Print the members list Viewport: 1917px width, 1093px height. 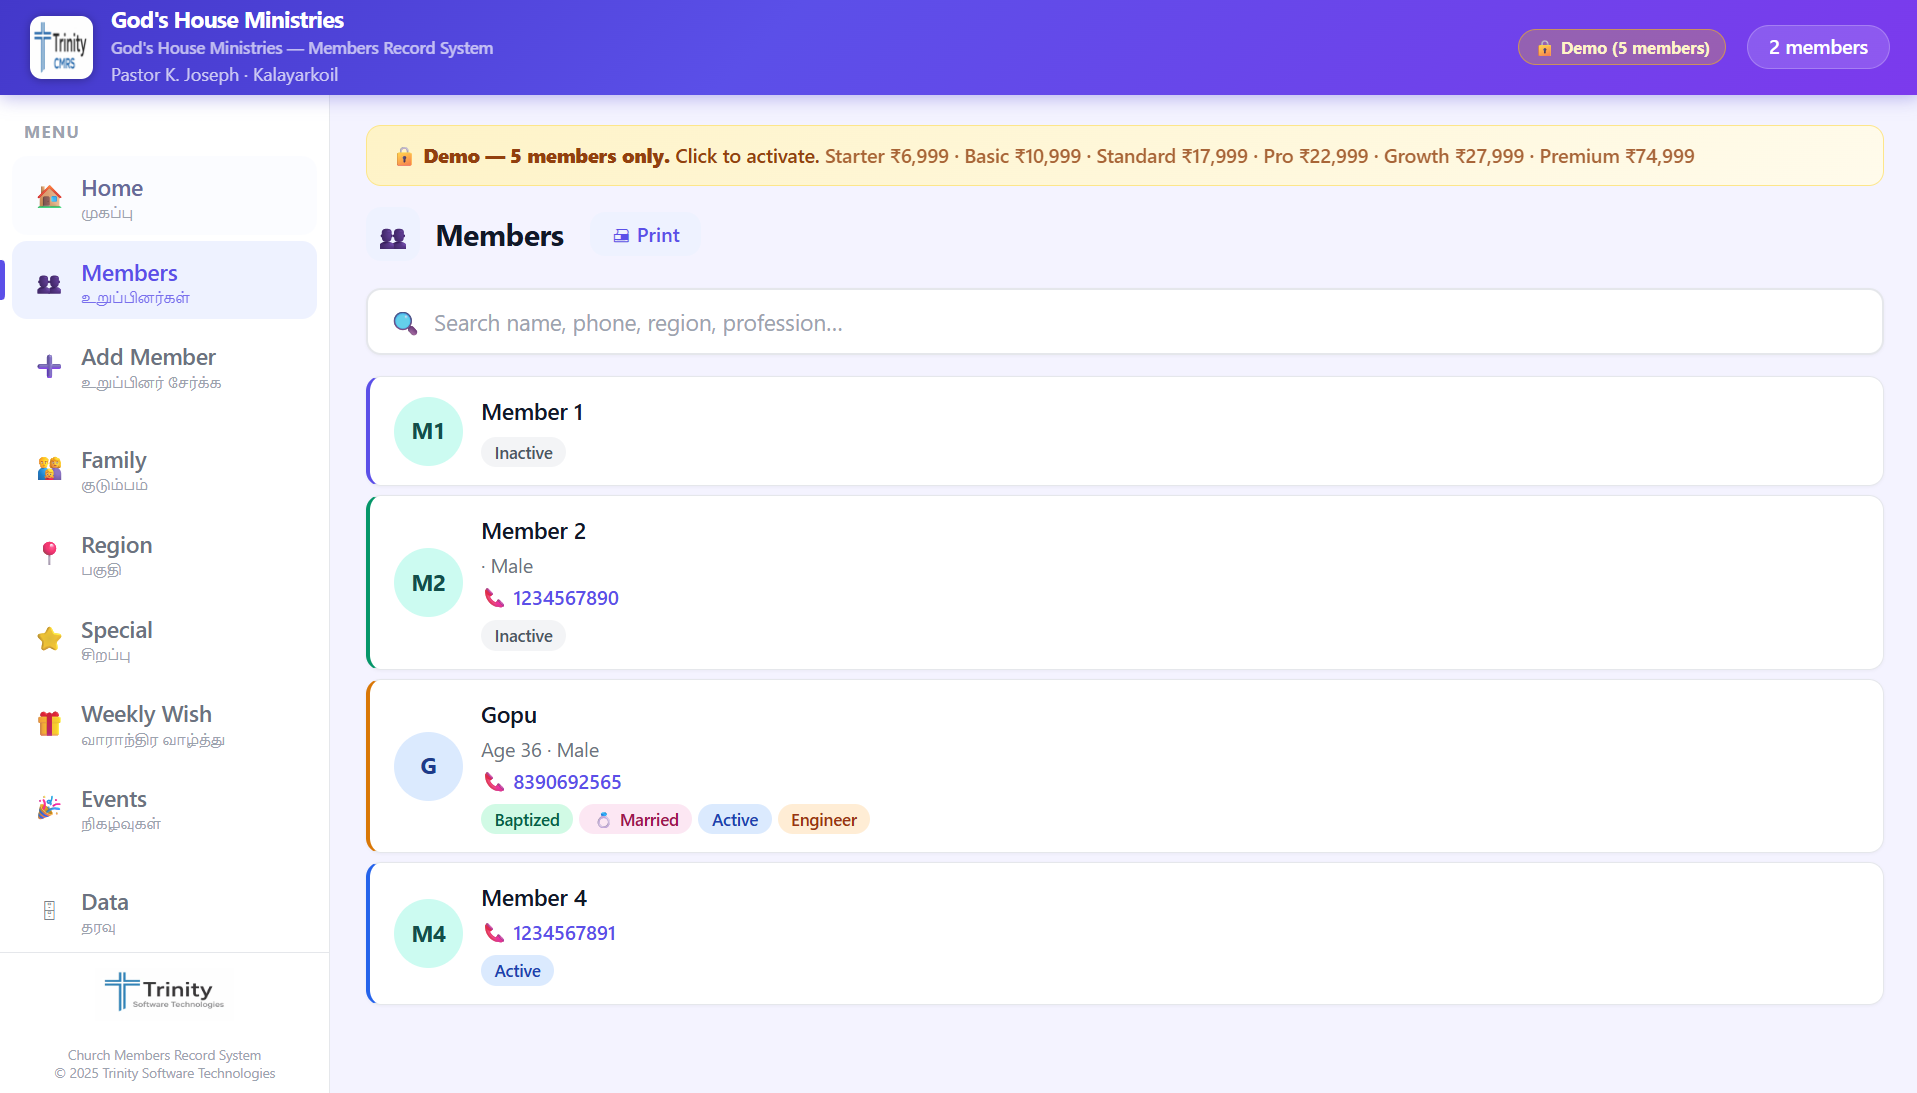coord(646,235)
